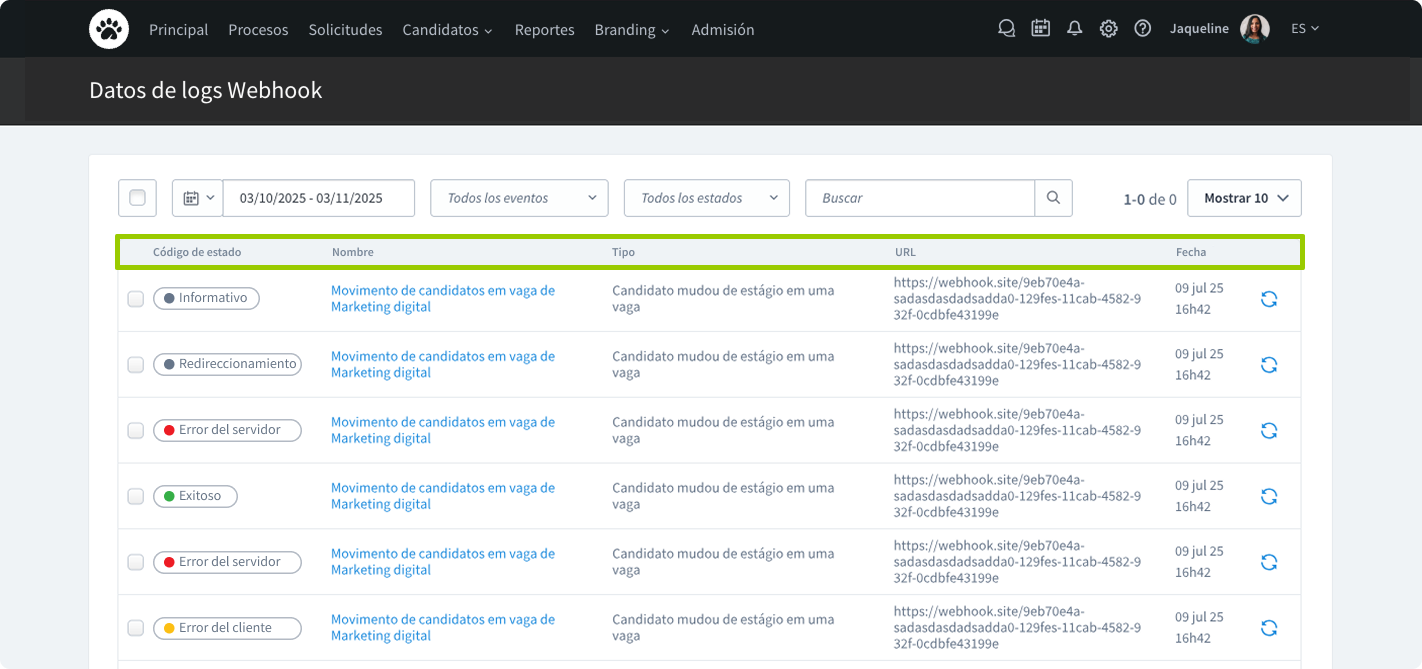Viewport: 1422px width, 669px height.
Task: Check the checkbox on the Exitoso row
Action: [136, 496]
